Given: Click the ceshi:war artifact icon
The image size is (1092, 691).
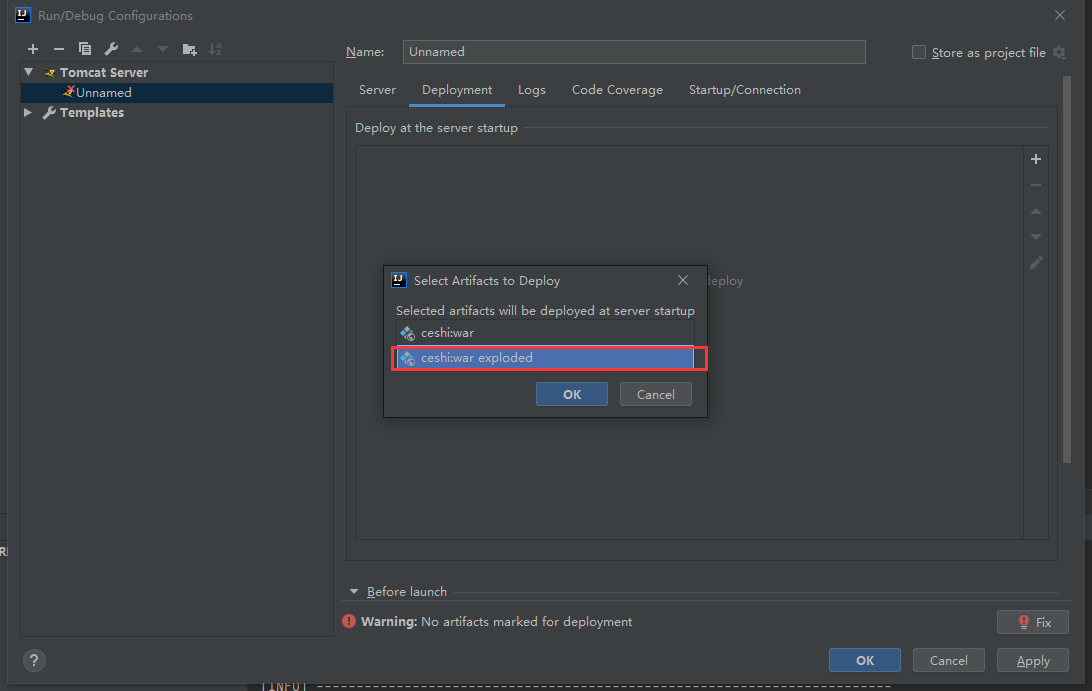Looking at the screenshot, I should [407, 334].
